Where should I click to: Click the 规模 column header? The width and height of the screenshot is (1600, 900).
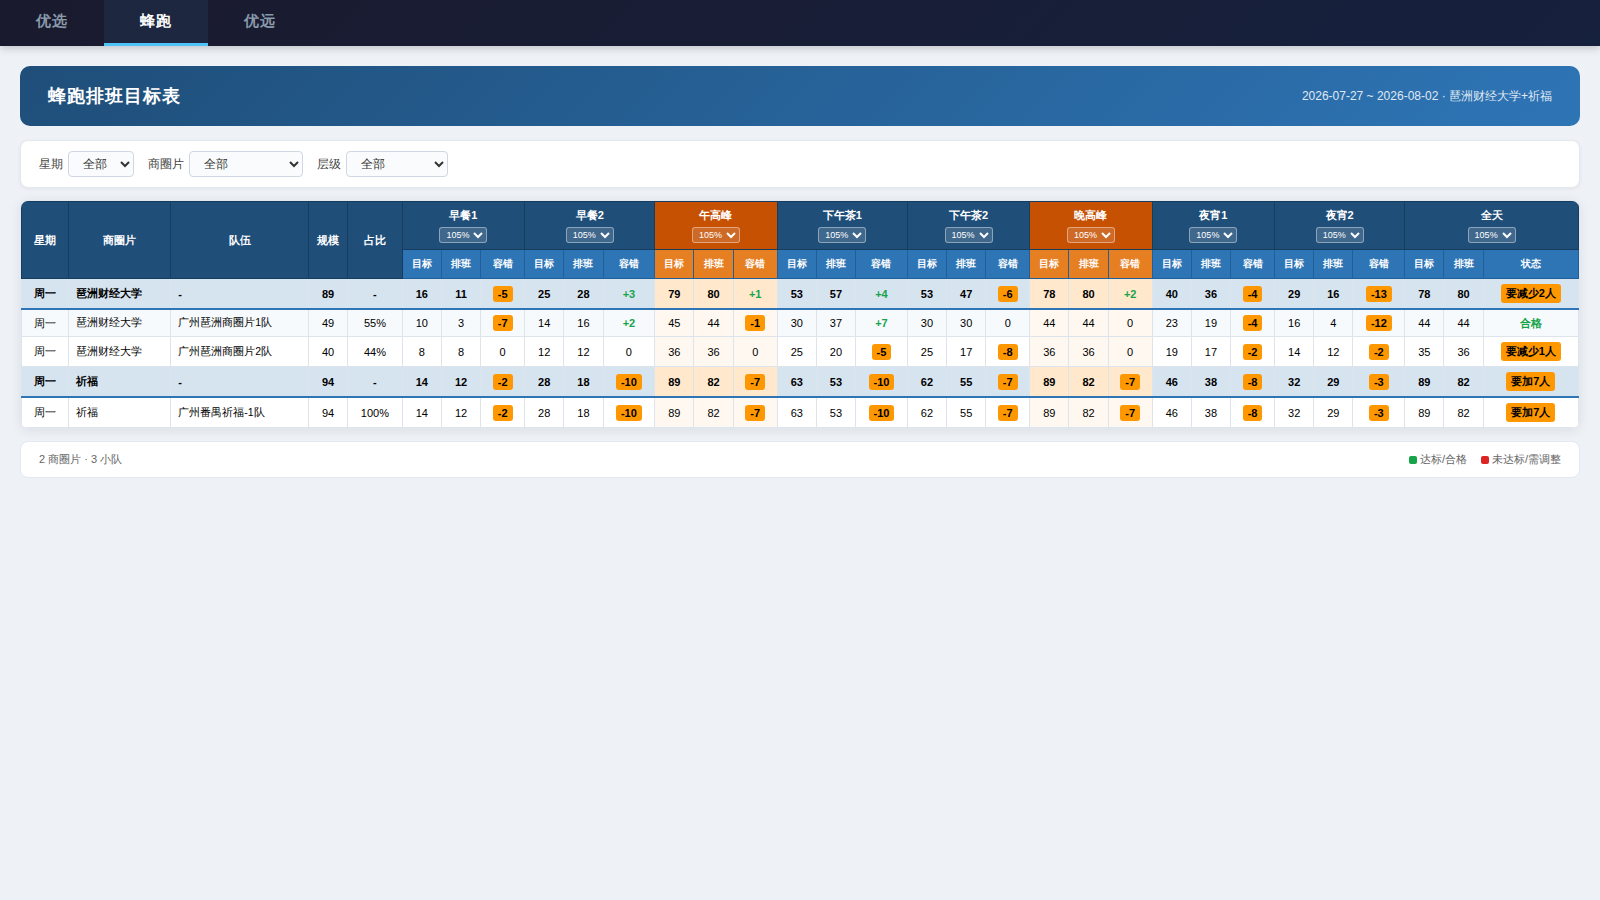pos(328,240)
